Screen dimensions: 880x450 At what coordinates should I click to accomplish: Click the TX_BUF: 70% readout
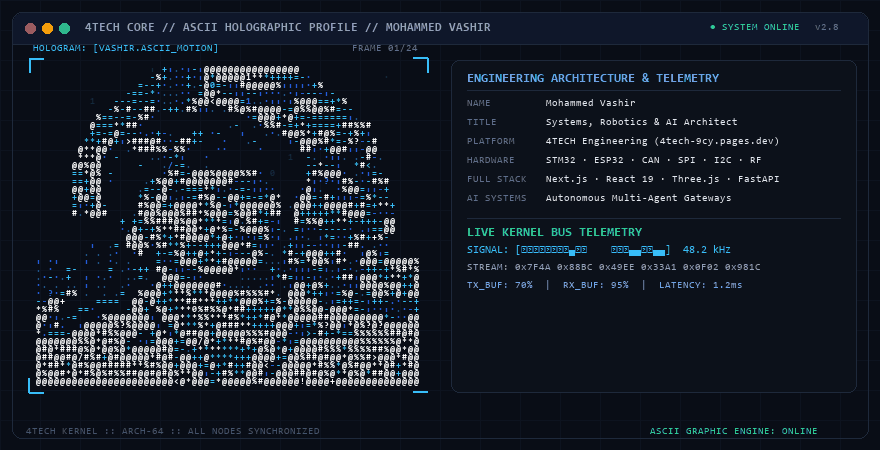tap(500, 285)
